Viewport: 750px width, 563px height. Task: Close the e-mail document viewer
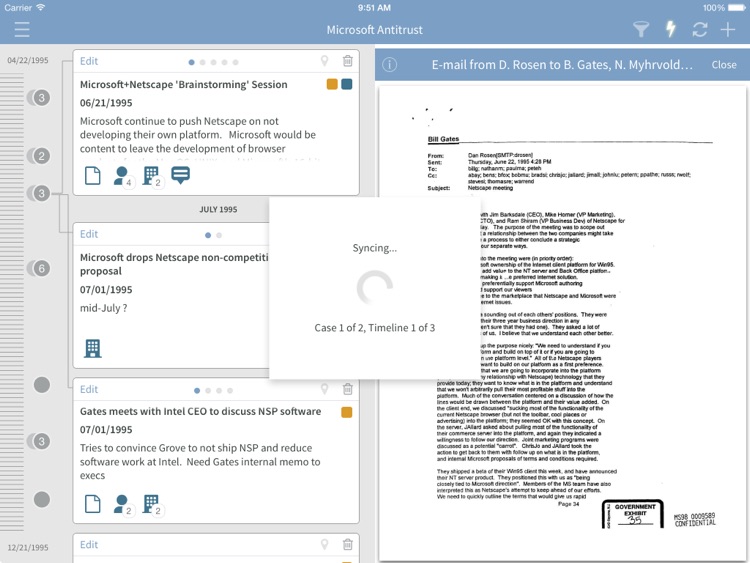(724, 65)
